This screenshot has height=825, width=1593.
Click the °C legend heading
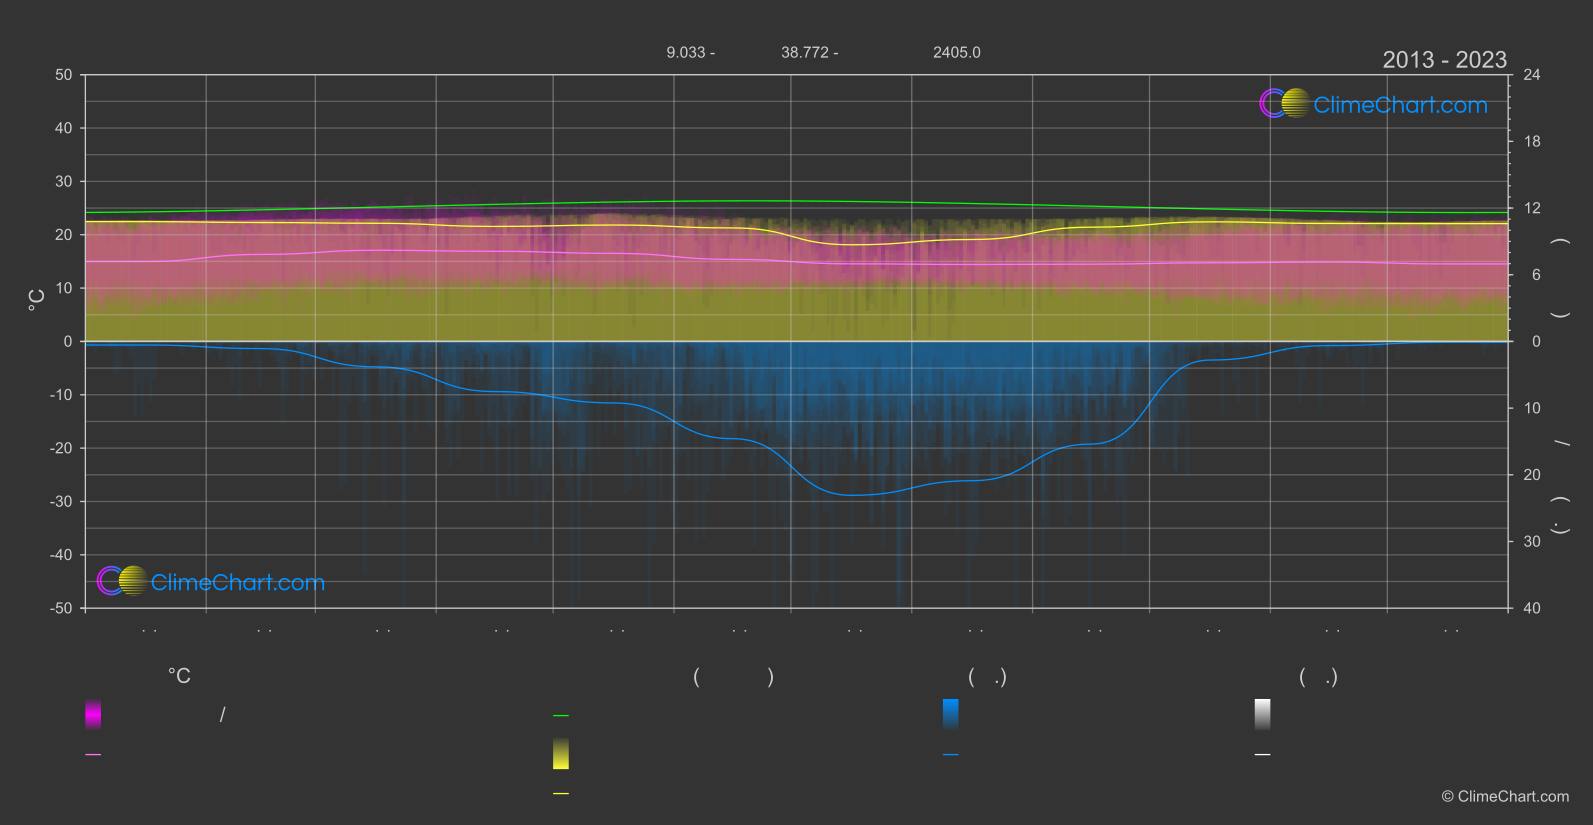pos(179,676)
